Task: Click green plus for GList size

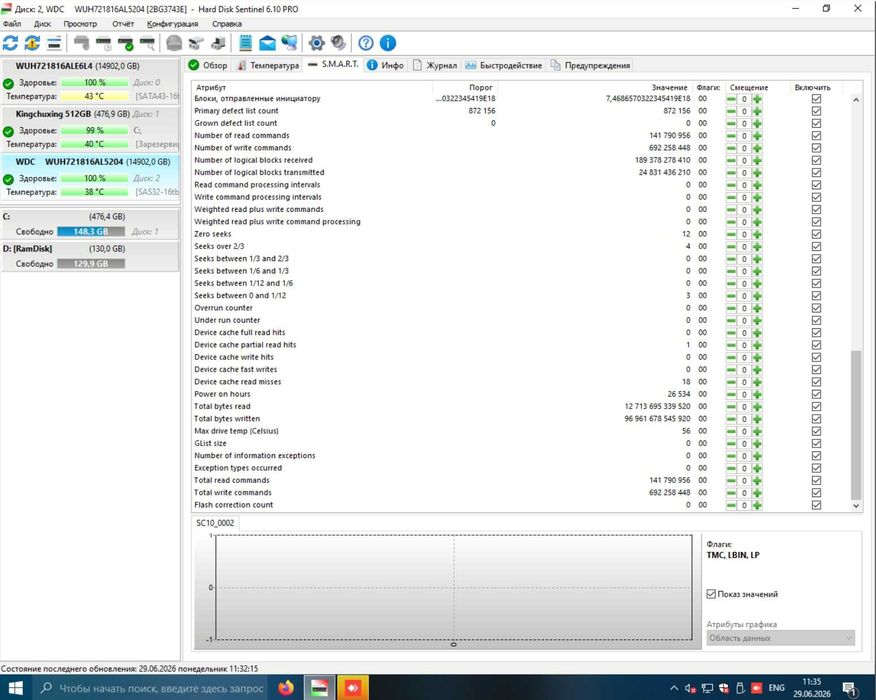Action: pos(757,444)
